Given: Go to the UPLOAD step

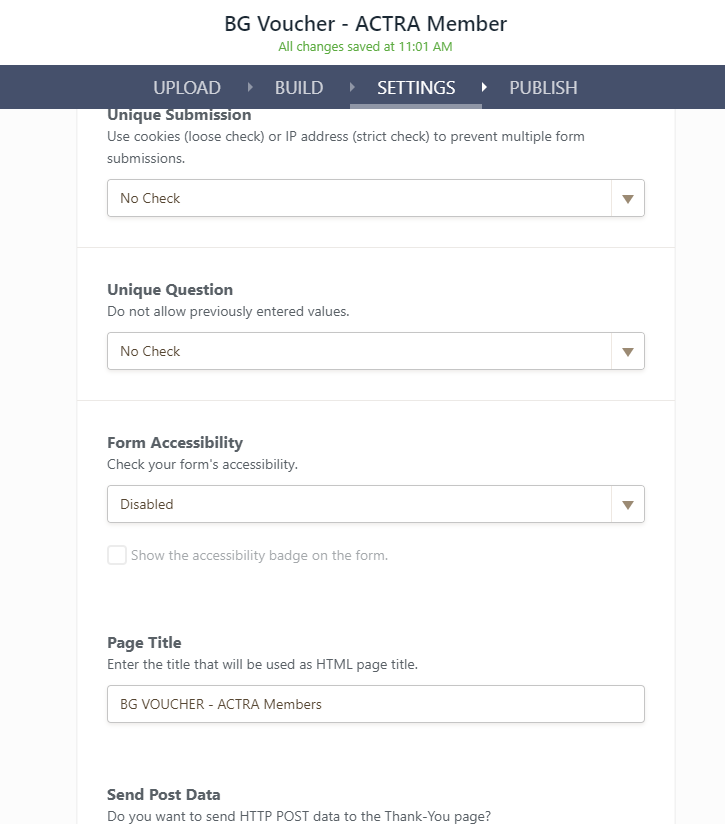Looking at the screenshot, I should pos(186,88).
